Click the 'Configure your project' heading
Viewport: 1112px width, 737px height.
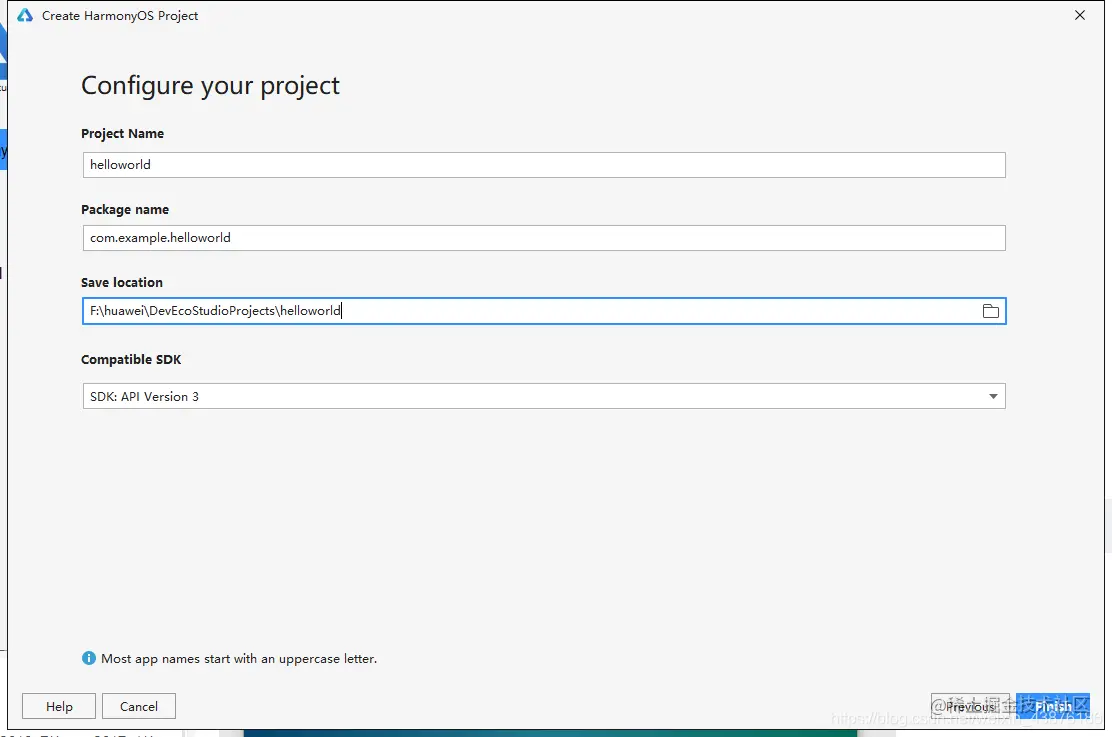click(210, 86)
